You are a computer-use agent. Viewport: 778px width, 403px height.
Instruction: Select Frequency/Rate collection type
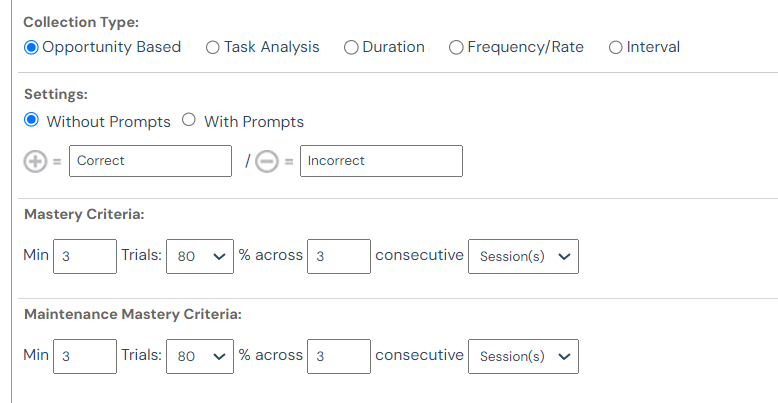tap(456, 47)
